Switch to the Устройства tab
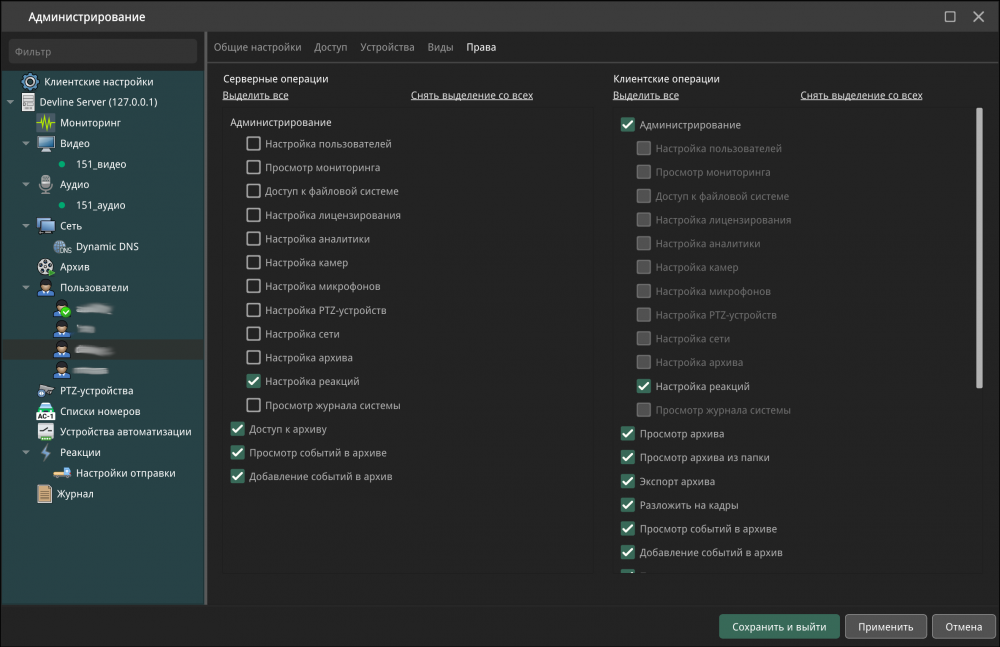Image resolution: width=1000 pixels, height=647 pixels. pyautogui.click(x=387, y=47)
